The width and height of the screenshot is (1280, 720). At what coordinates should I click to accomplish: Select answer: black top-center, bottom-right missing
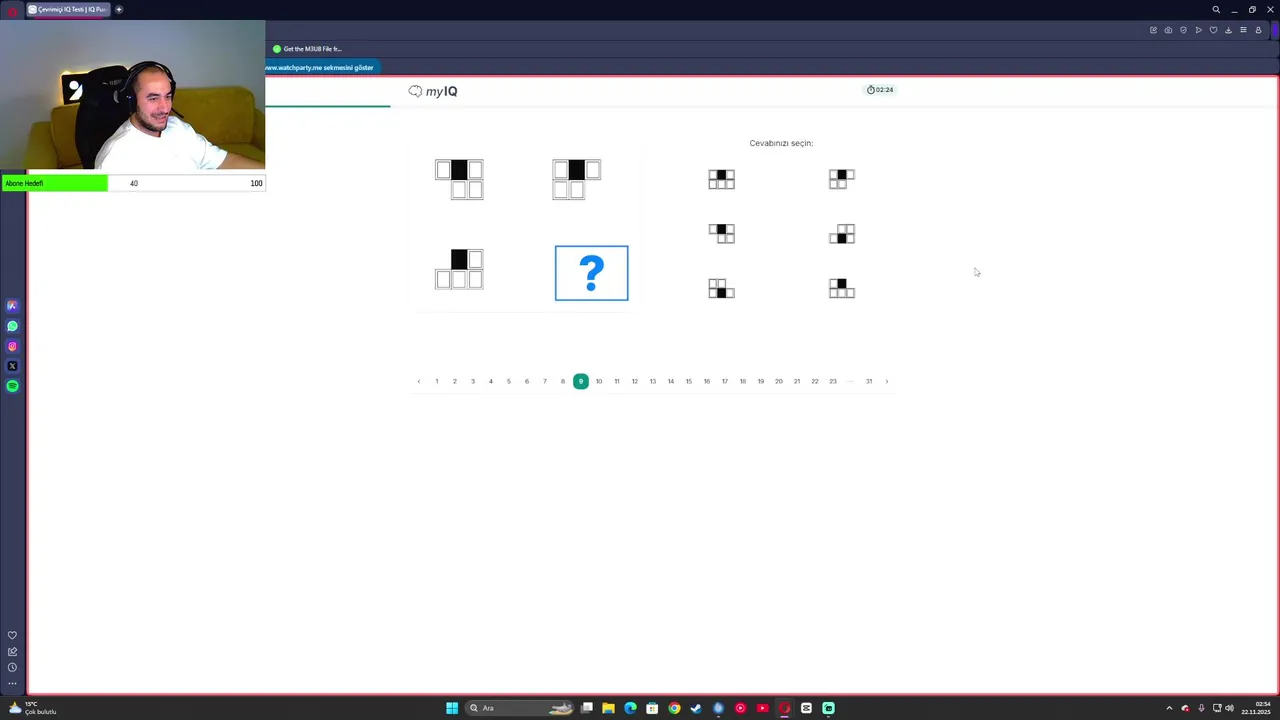tap(841, 179)
